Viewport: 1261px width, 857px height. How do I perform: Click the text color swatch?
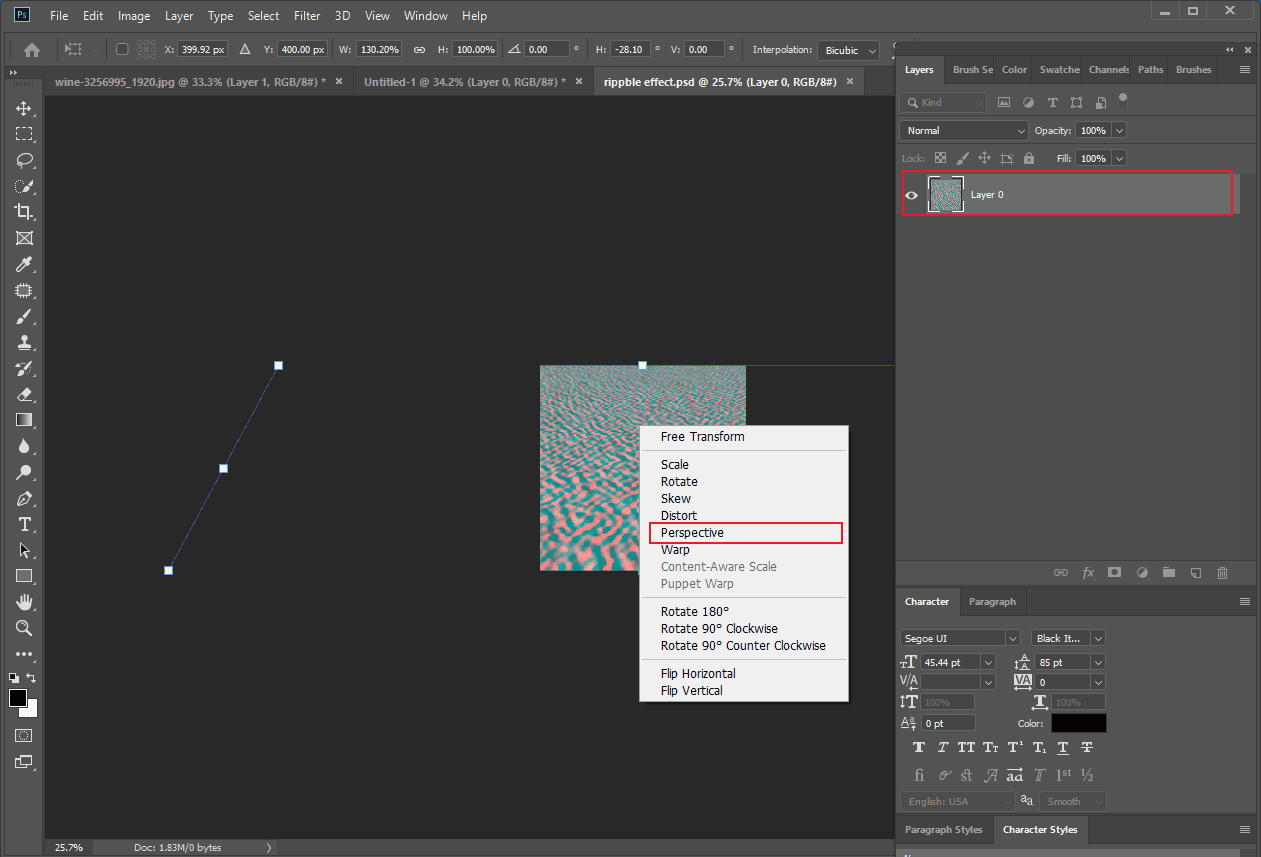click(x=1078, y=722)
